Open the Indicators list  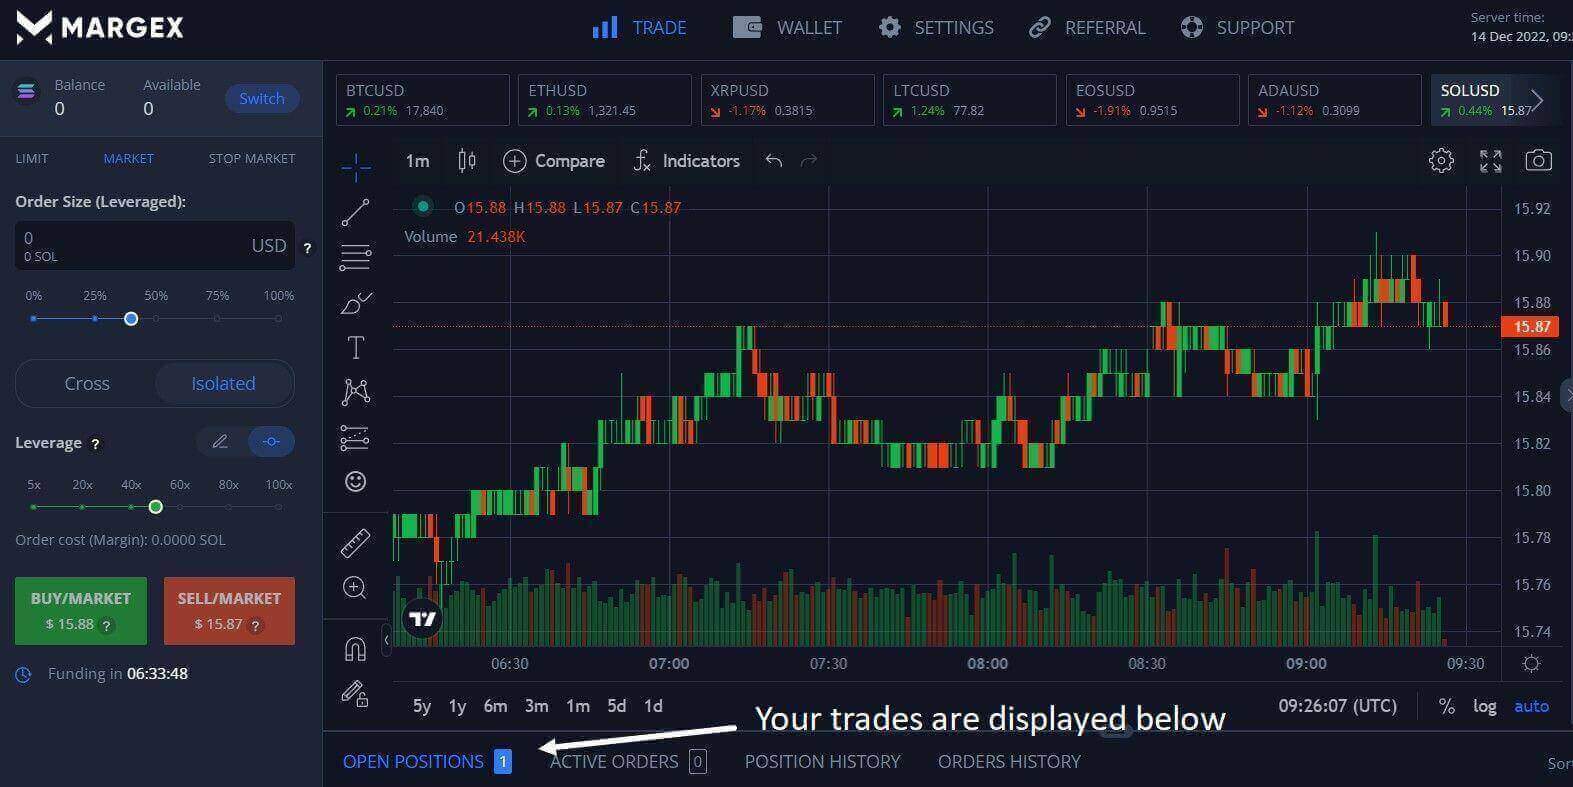point(686,161)
